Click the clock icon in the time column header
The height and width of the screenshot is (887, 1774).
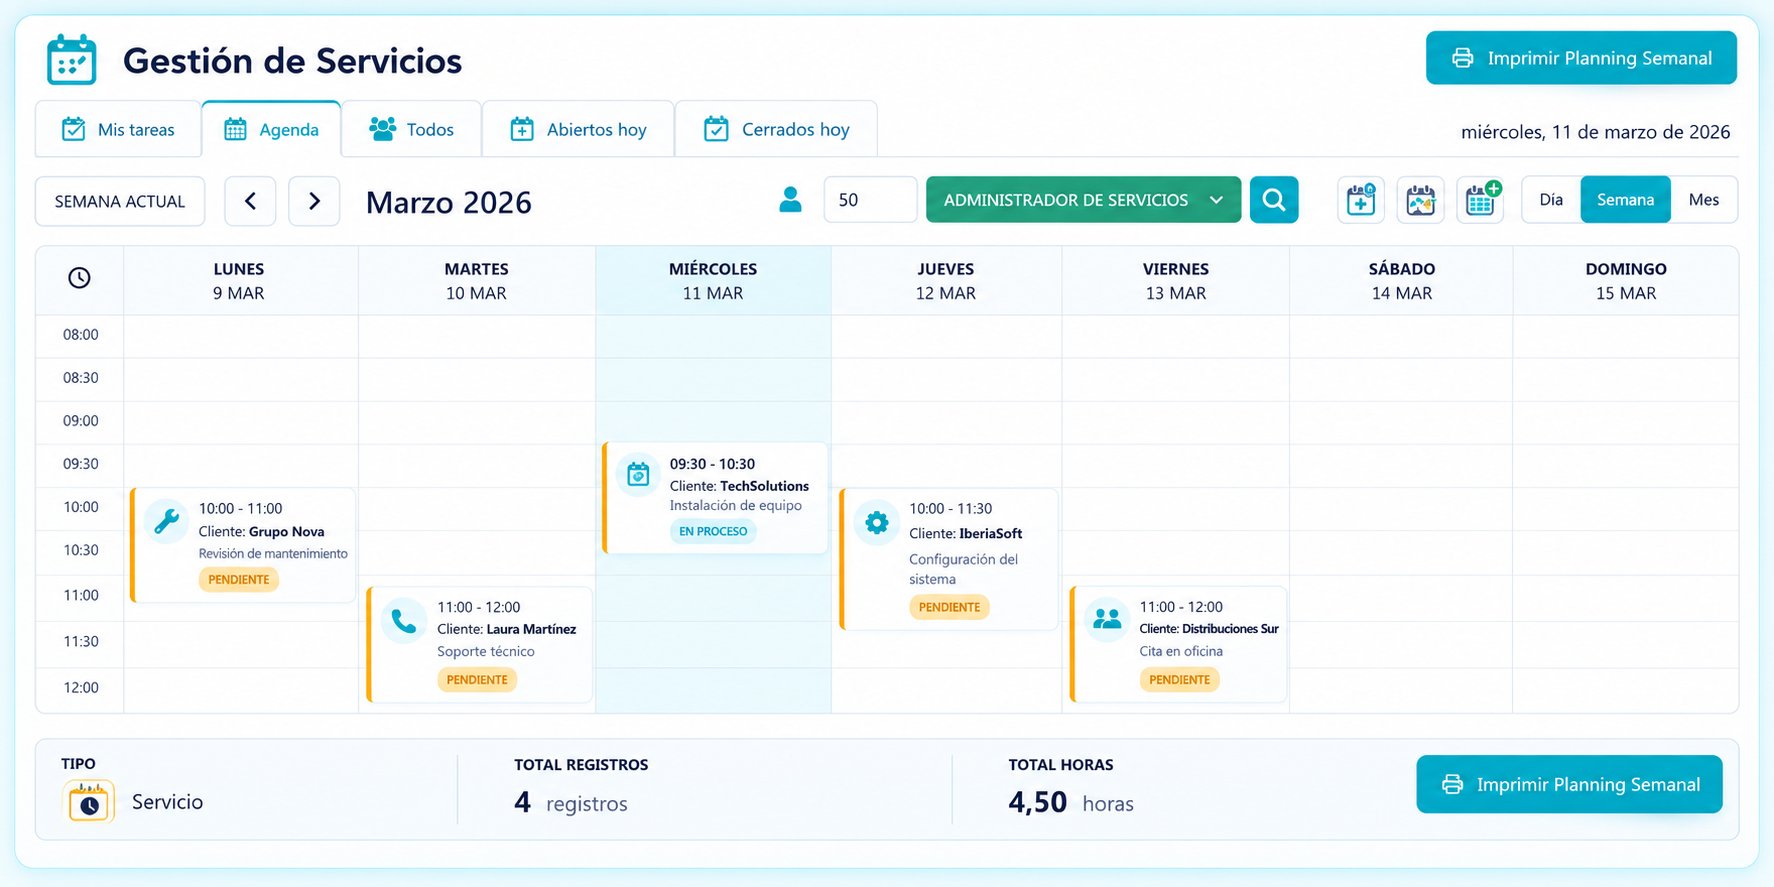point(79,278)
